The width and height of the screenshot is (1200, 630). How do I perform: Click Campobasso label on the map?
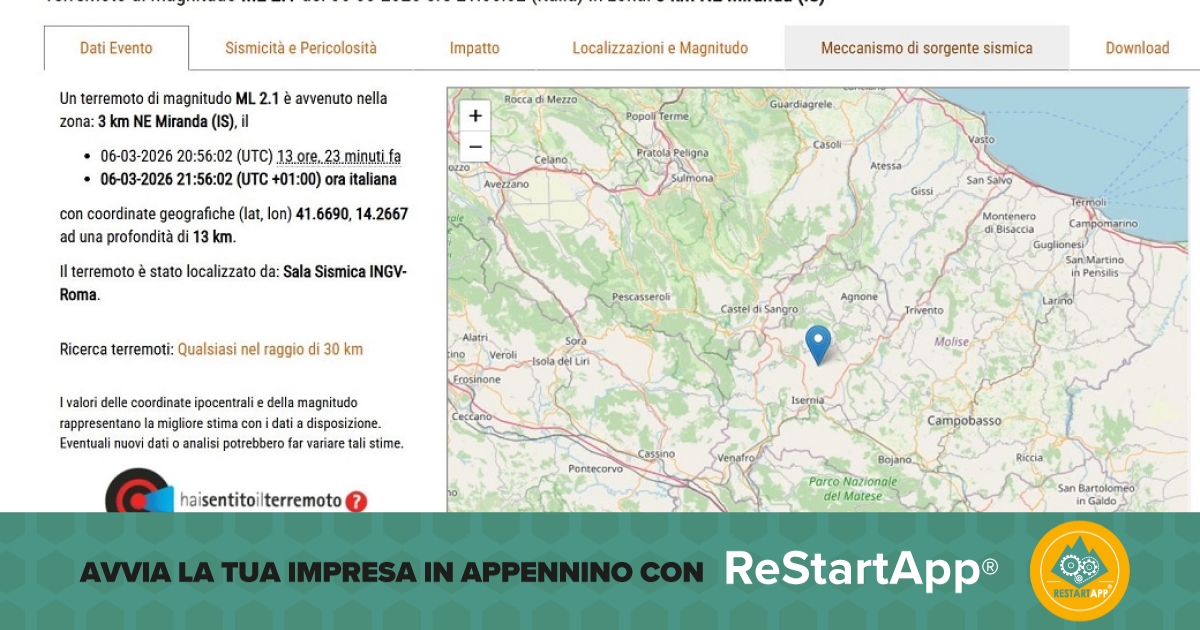(964, 421)
